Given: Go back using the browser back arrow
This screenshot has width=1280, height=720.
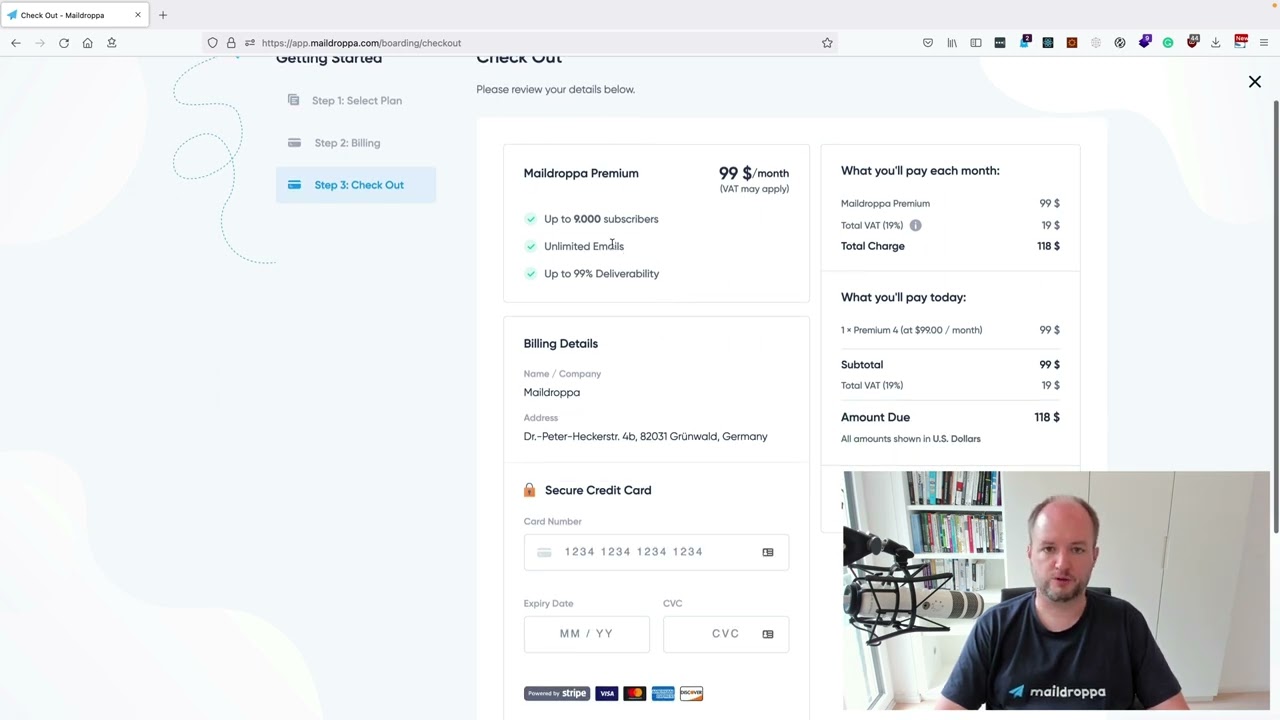Looking at the screenshot, I should click(x=16, y=43).
